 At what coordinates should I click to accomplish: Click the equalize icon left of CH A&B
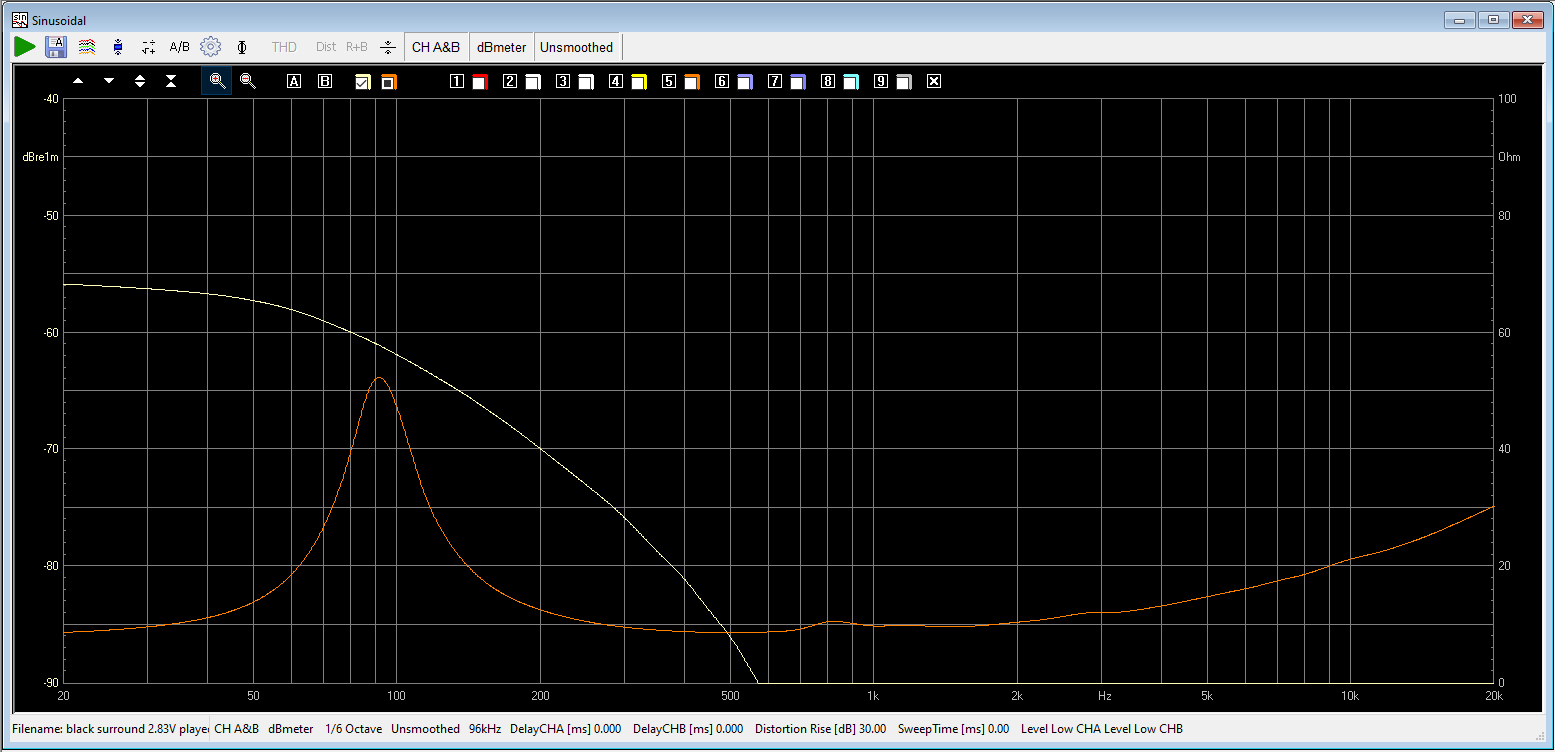pos(388,46)
